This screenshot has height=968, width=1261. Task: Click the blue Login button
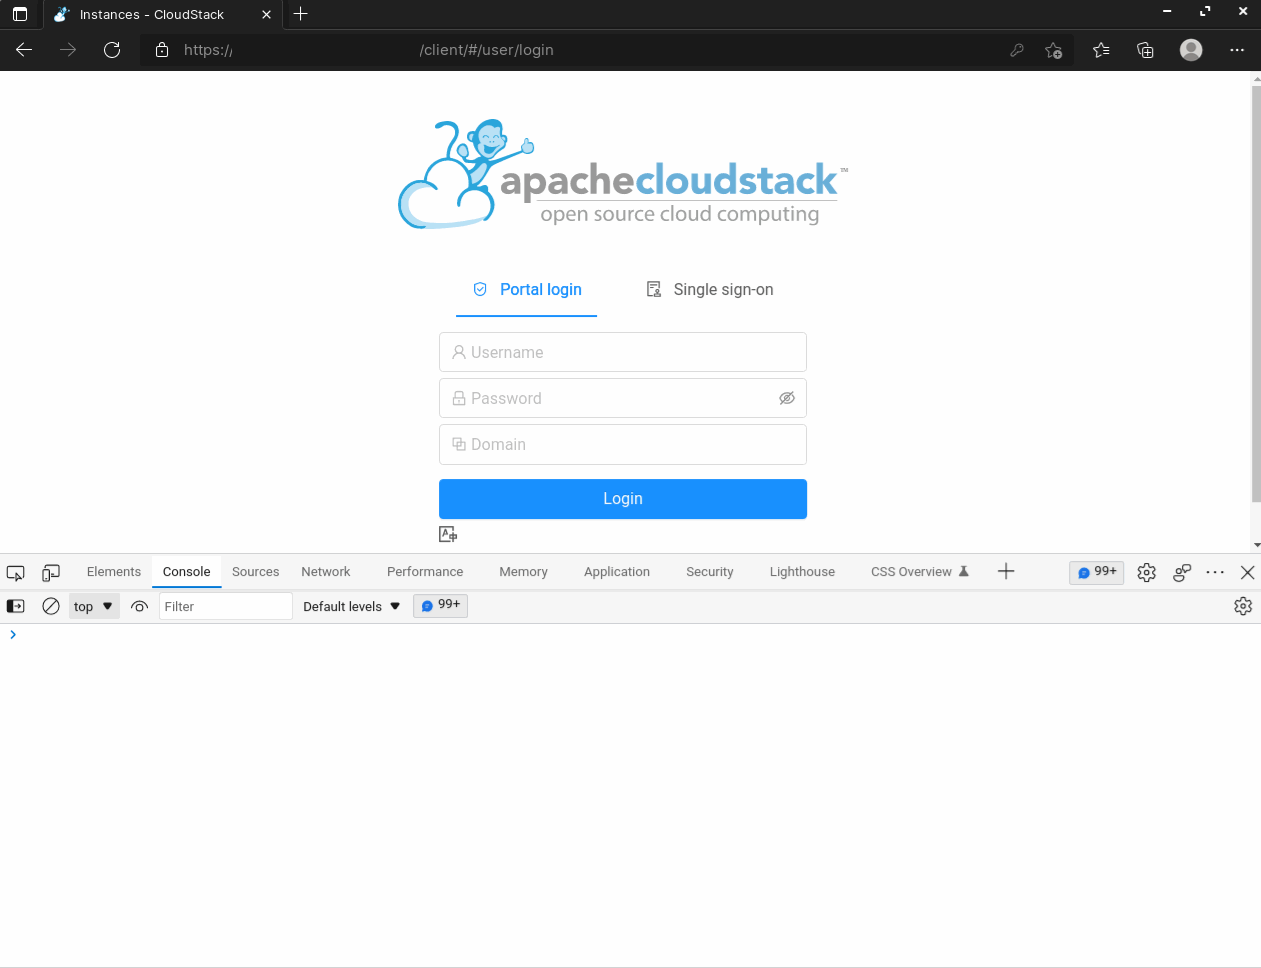pyautogui.click(x=623, y=499)
